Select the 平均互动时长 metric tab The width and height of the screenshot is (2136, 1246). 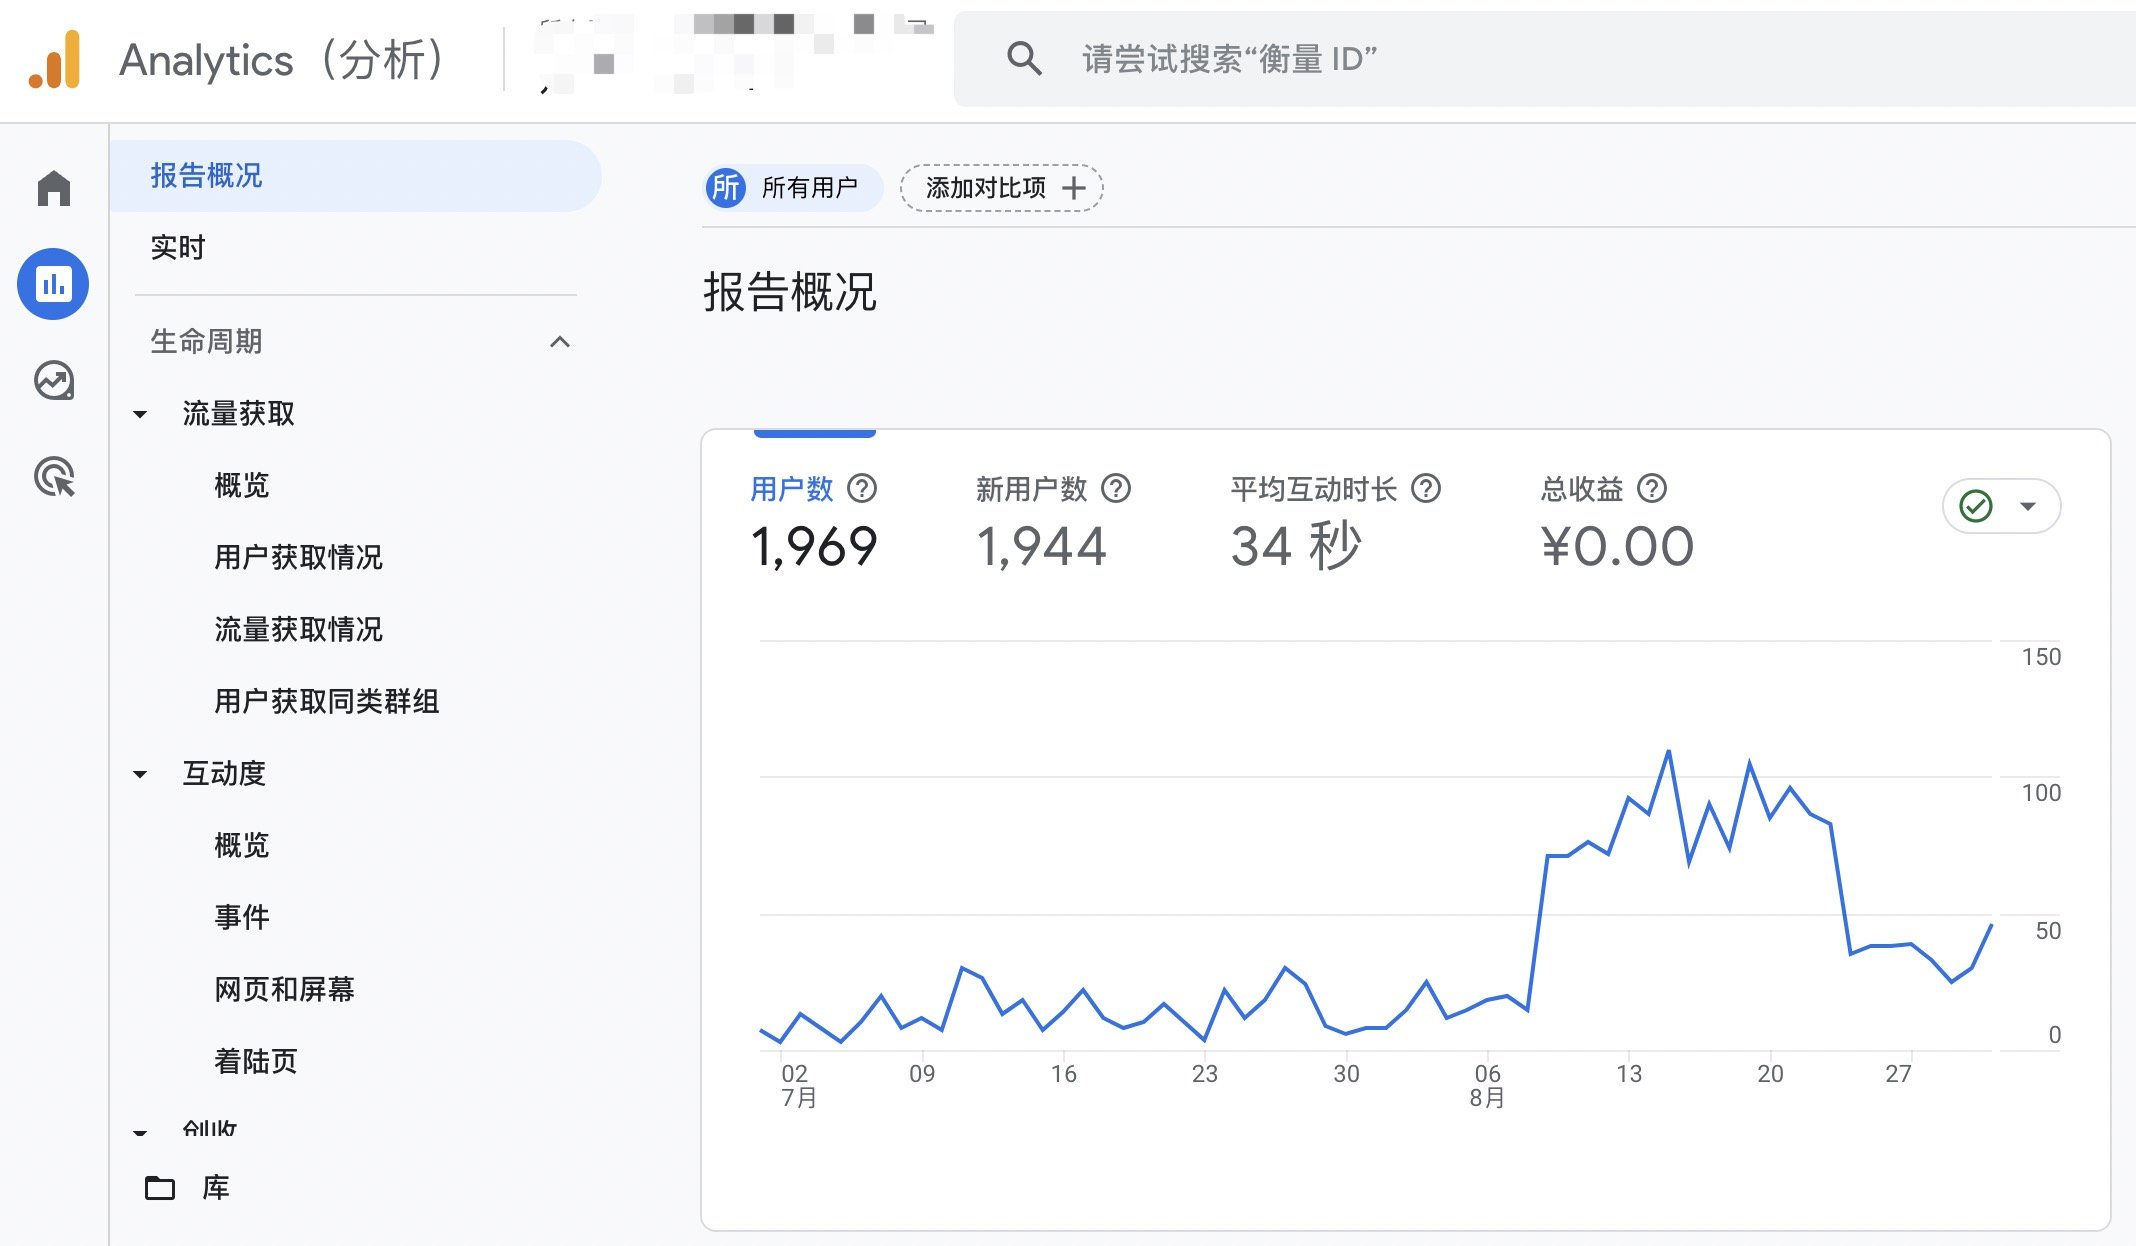(1335, 520)
